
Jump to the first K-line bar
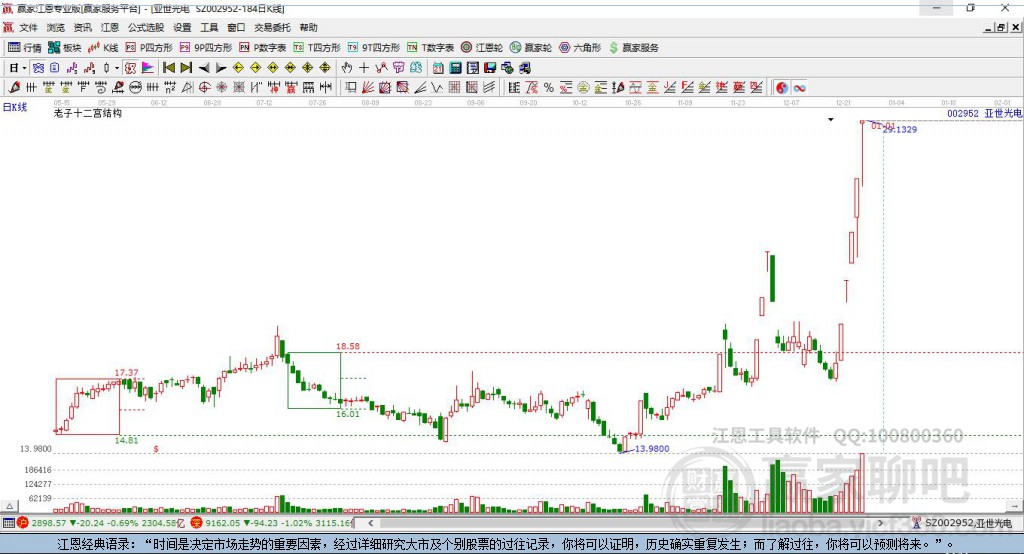click(168, 68)
